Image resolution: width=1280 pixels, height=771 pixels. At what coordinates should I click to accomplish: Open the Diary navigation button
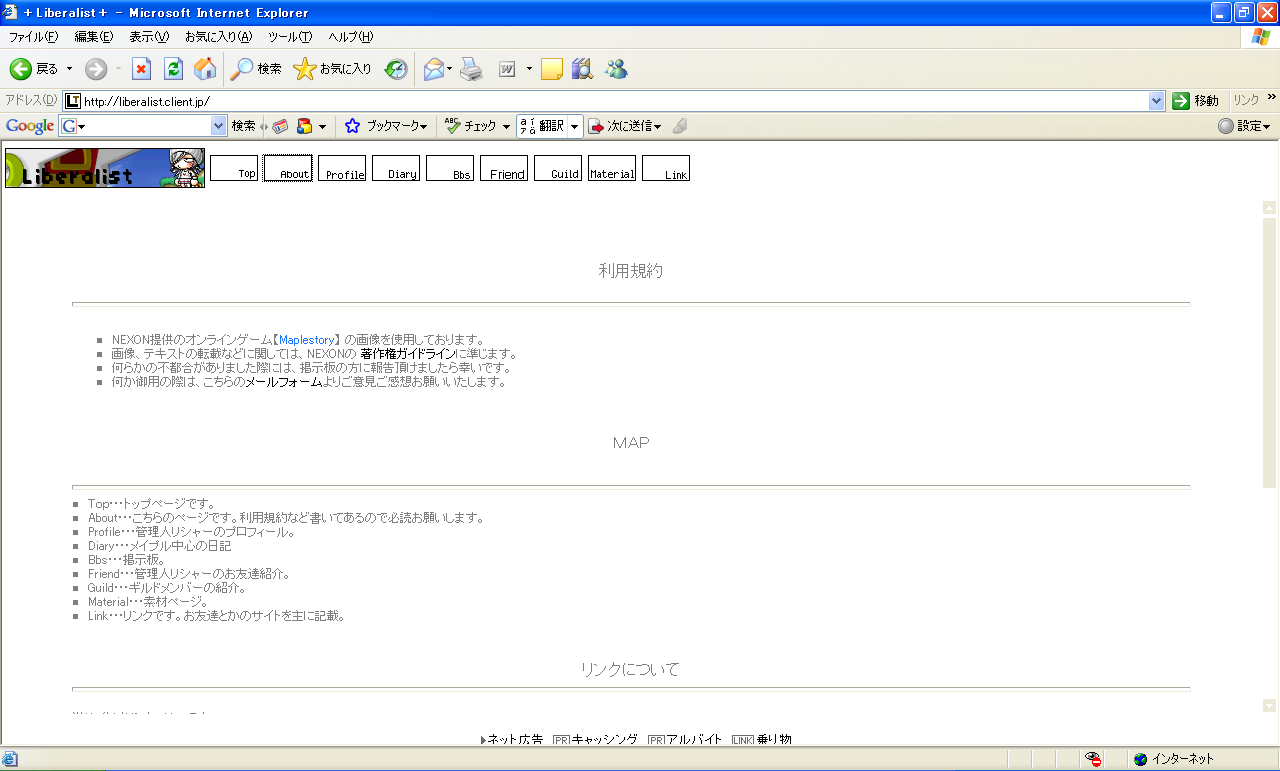(x=396, y=168)
